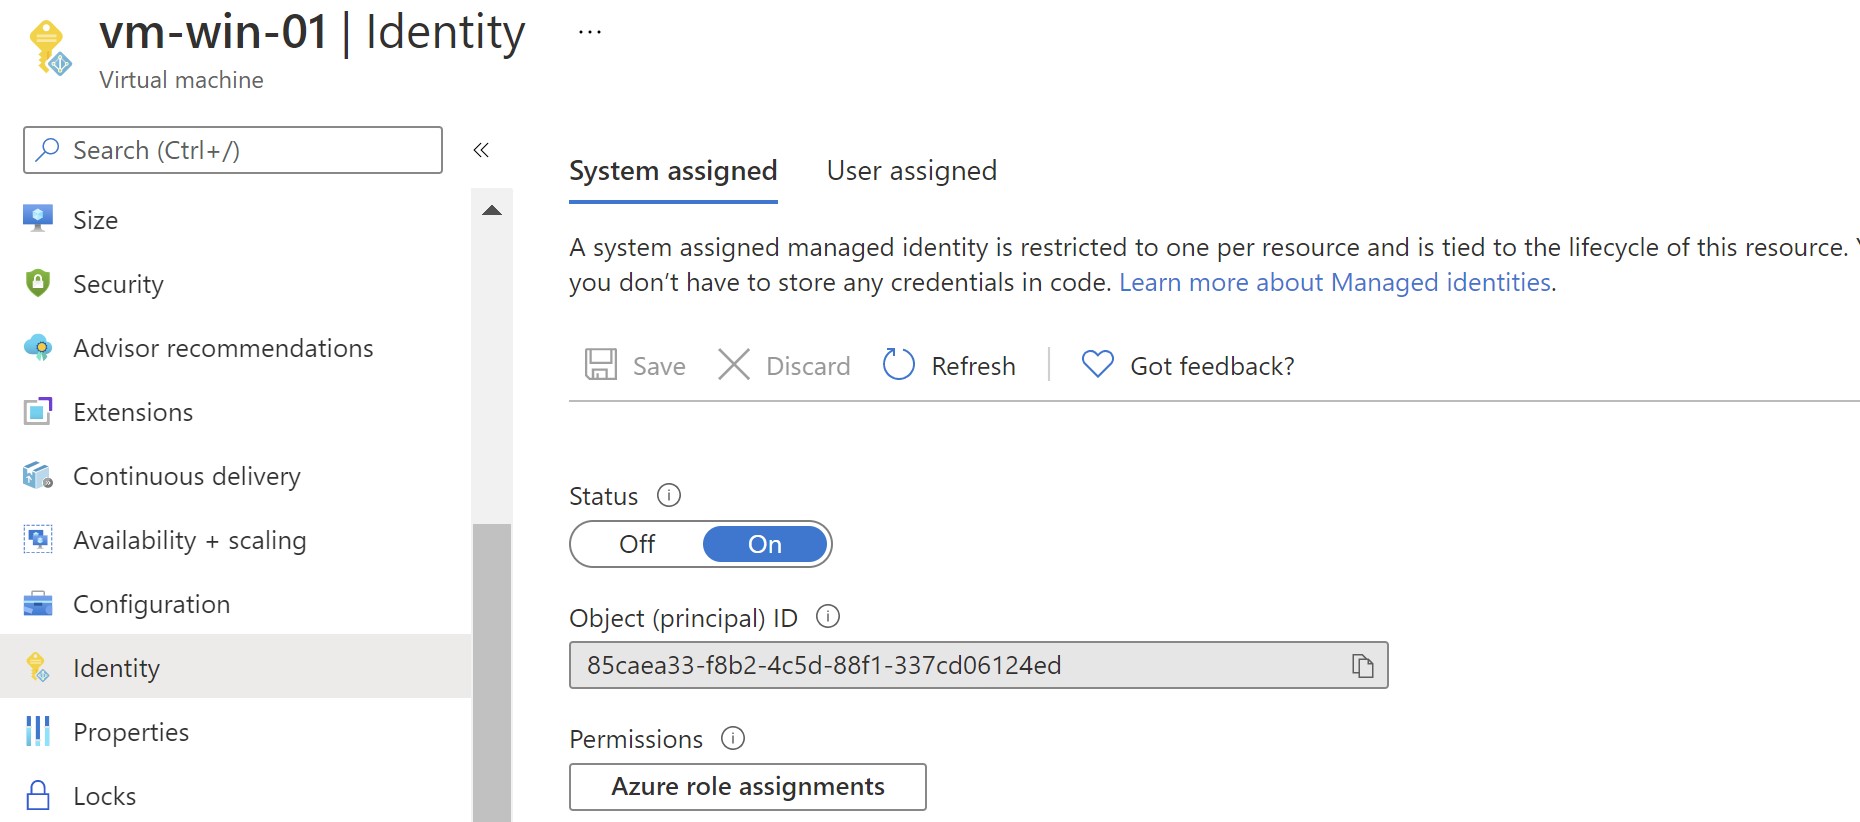Click the Extensions icon
1860x822 pixels.
38,411
